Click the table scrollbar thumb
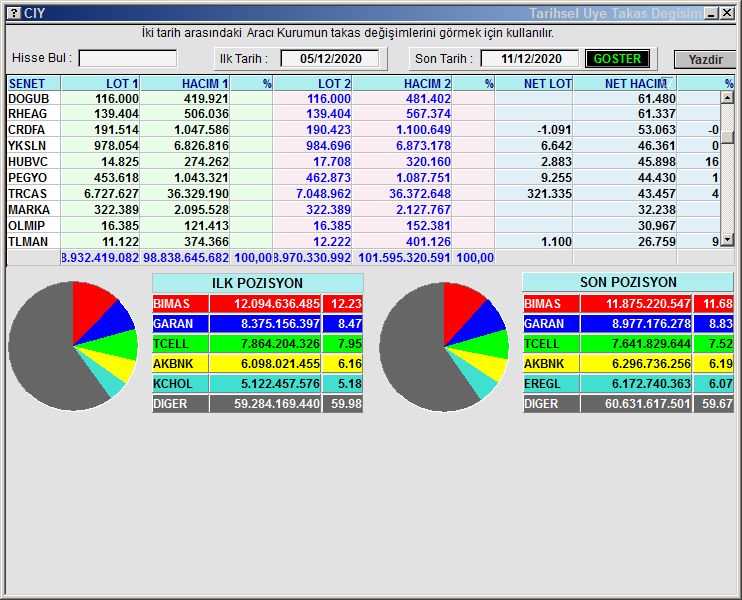This screenshot has height=600, width=742. [727, 137]
